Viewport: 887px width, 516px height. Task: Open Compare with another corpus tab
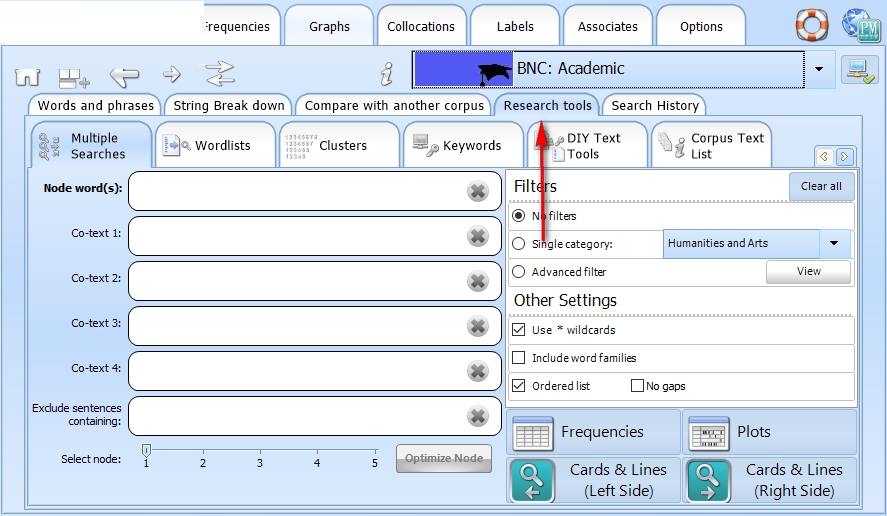(x=394, y=105)
